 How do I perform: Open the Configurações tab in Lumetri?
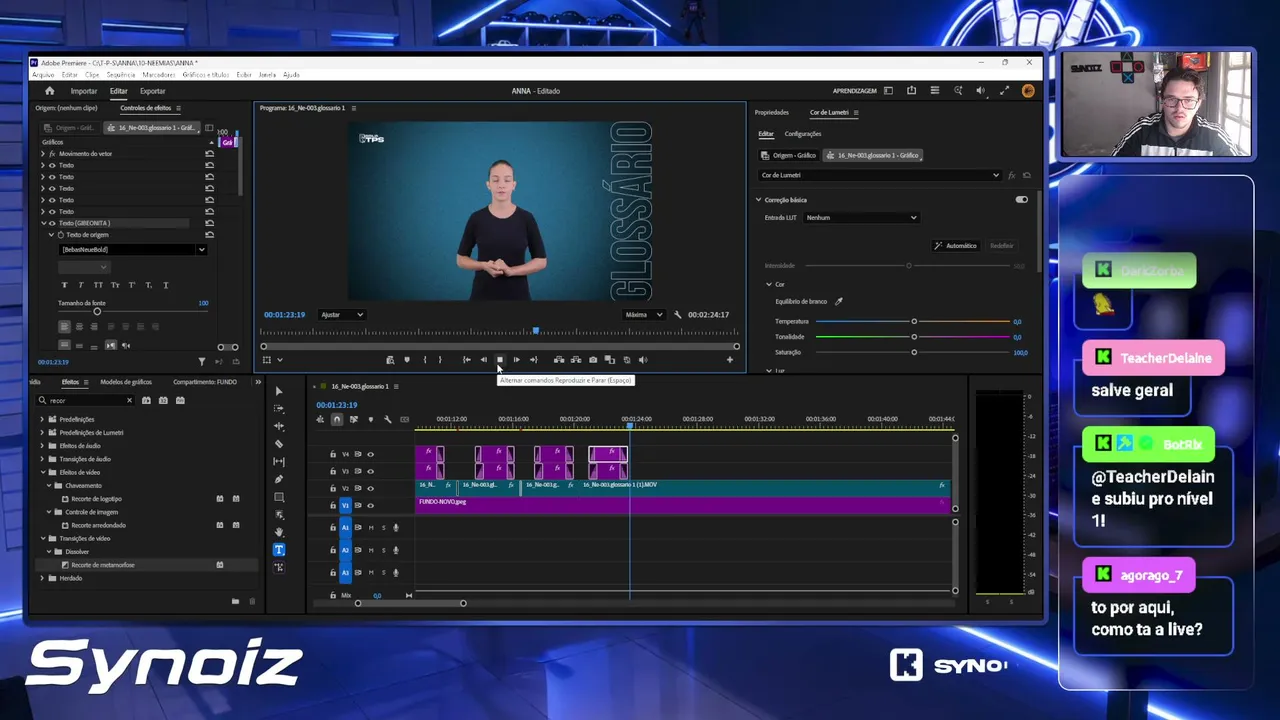803,134
